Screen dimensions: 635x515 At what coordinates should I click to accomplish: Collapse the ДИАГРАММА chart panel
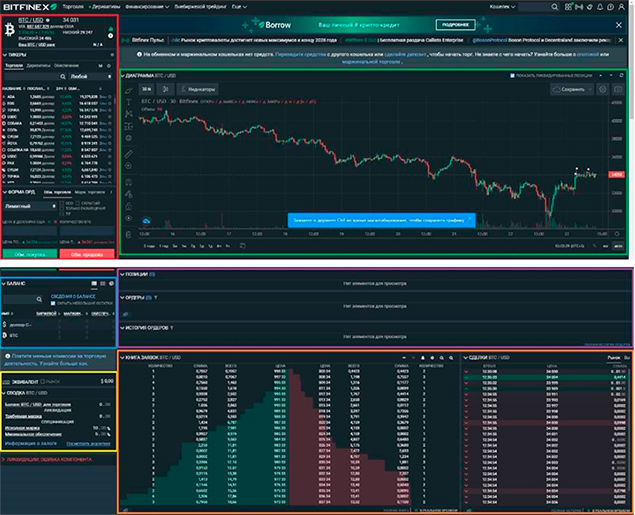pos(122,76)
